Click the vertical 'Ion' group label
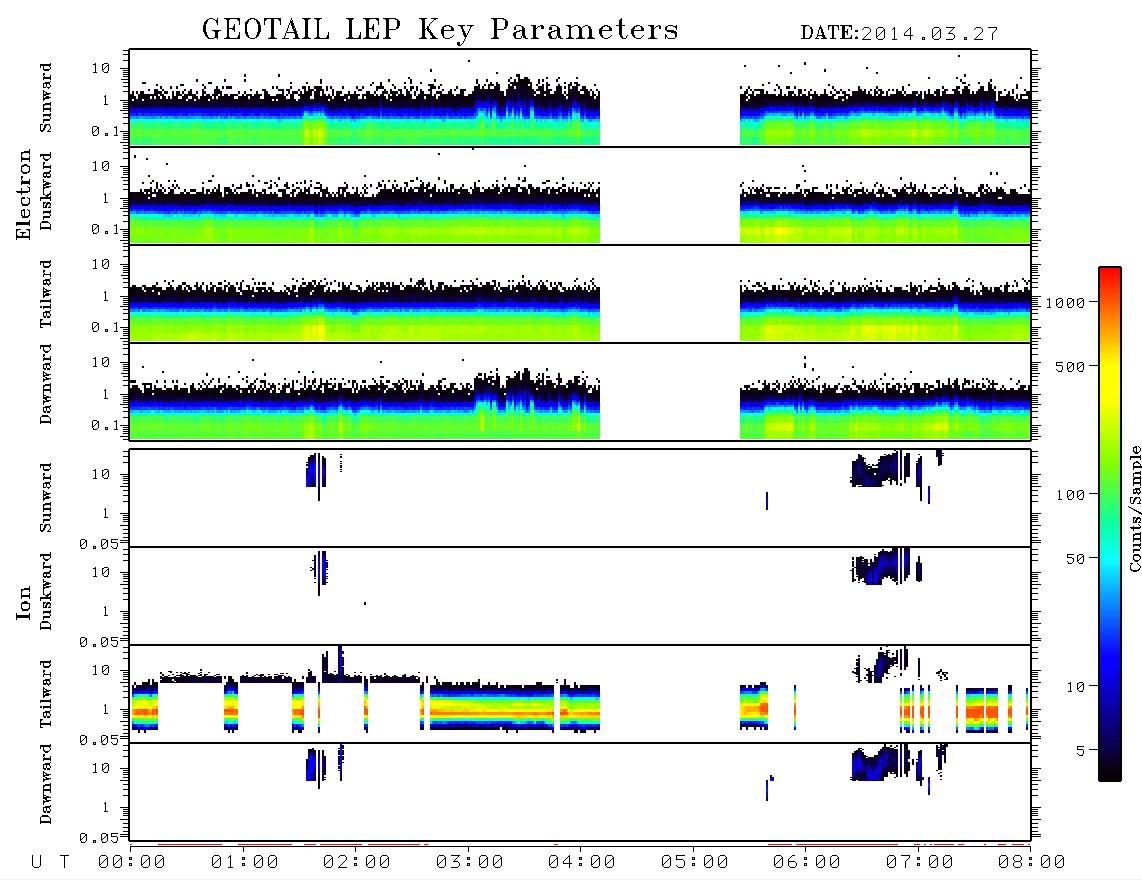Image resolution: width=1142 pixels, height=880 pixels. pyautogui.click(x=23, y=602)
